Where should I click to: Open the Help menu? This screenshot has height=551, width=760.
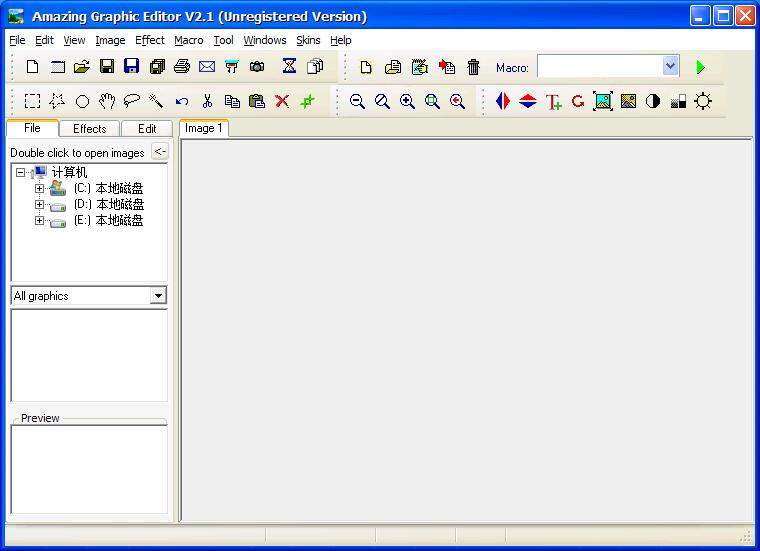(341, 40)
